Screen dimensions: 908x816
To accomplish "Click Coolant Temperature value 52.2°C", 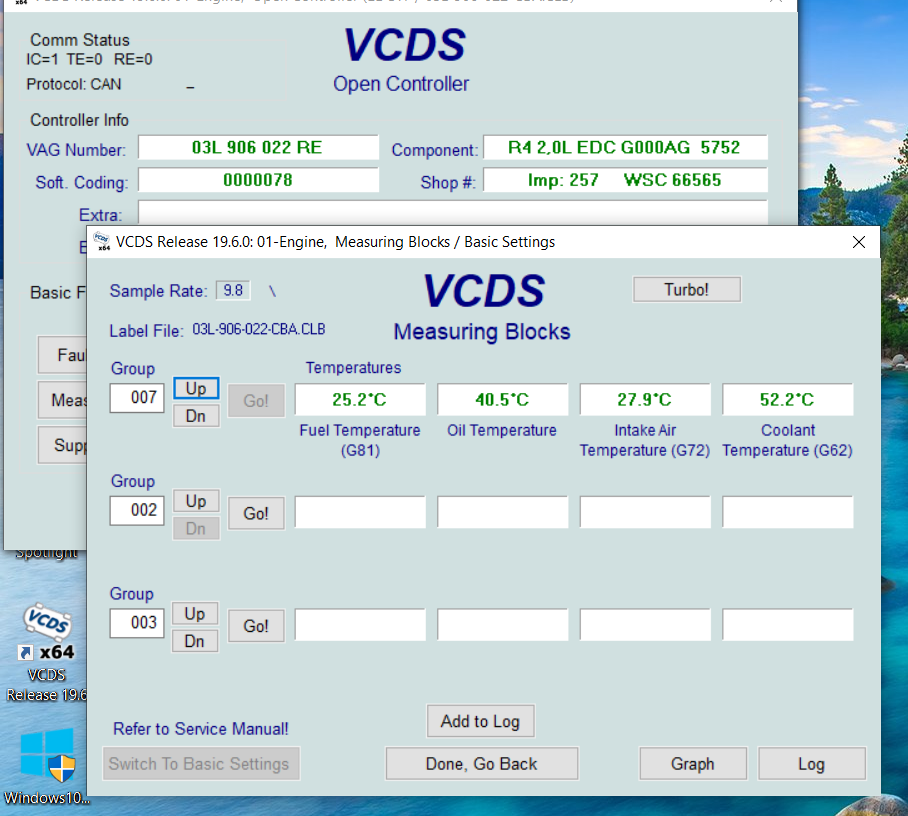I will click(788, 400).
